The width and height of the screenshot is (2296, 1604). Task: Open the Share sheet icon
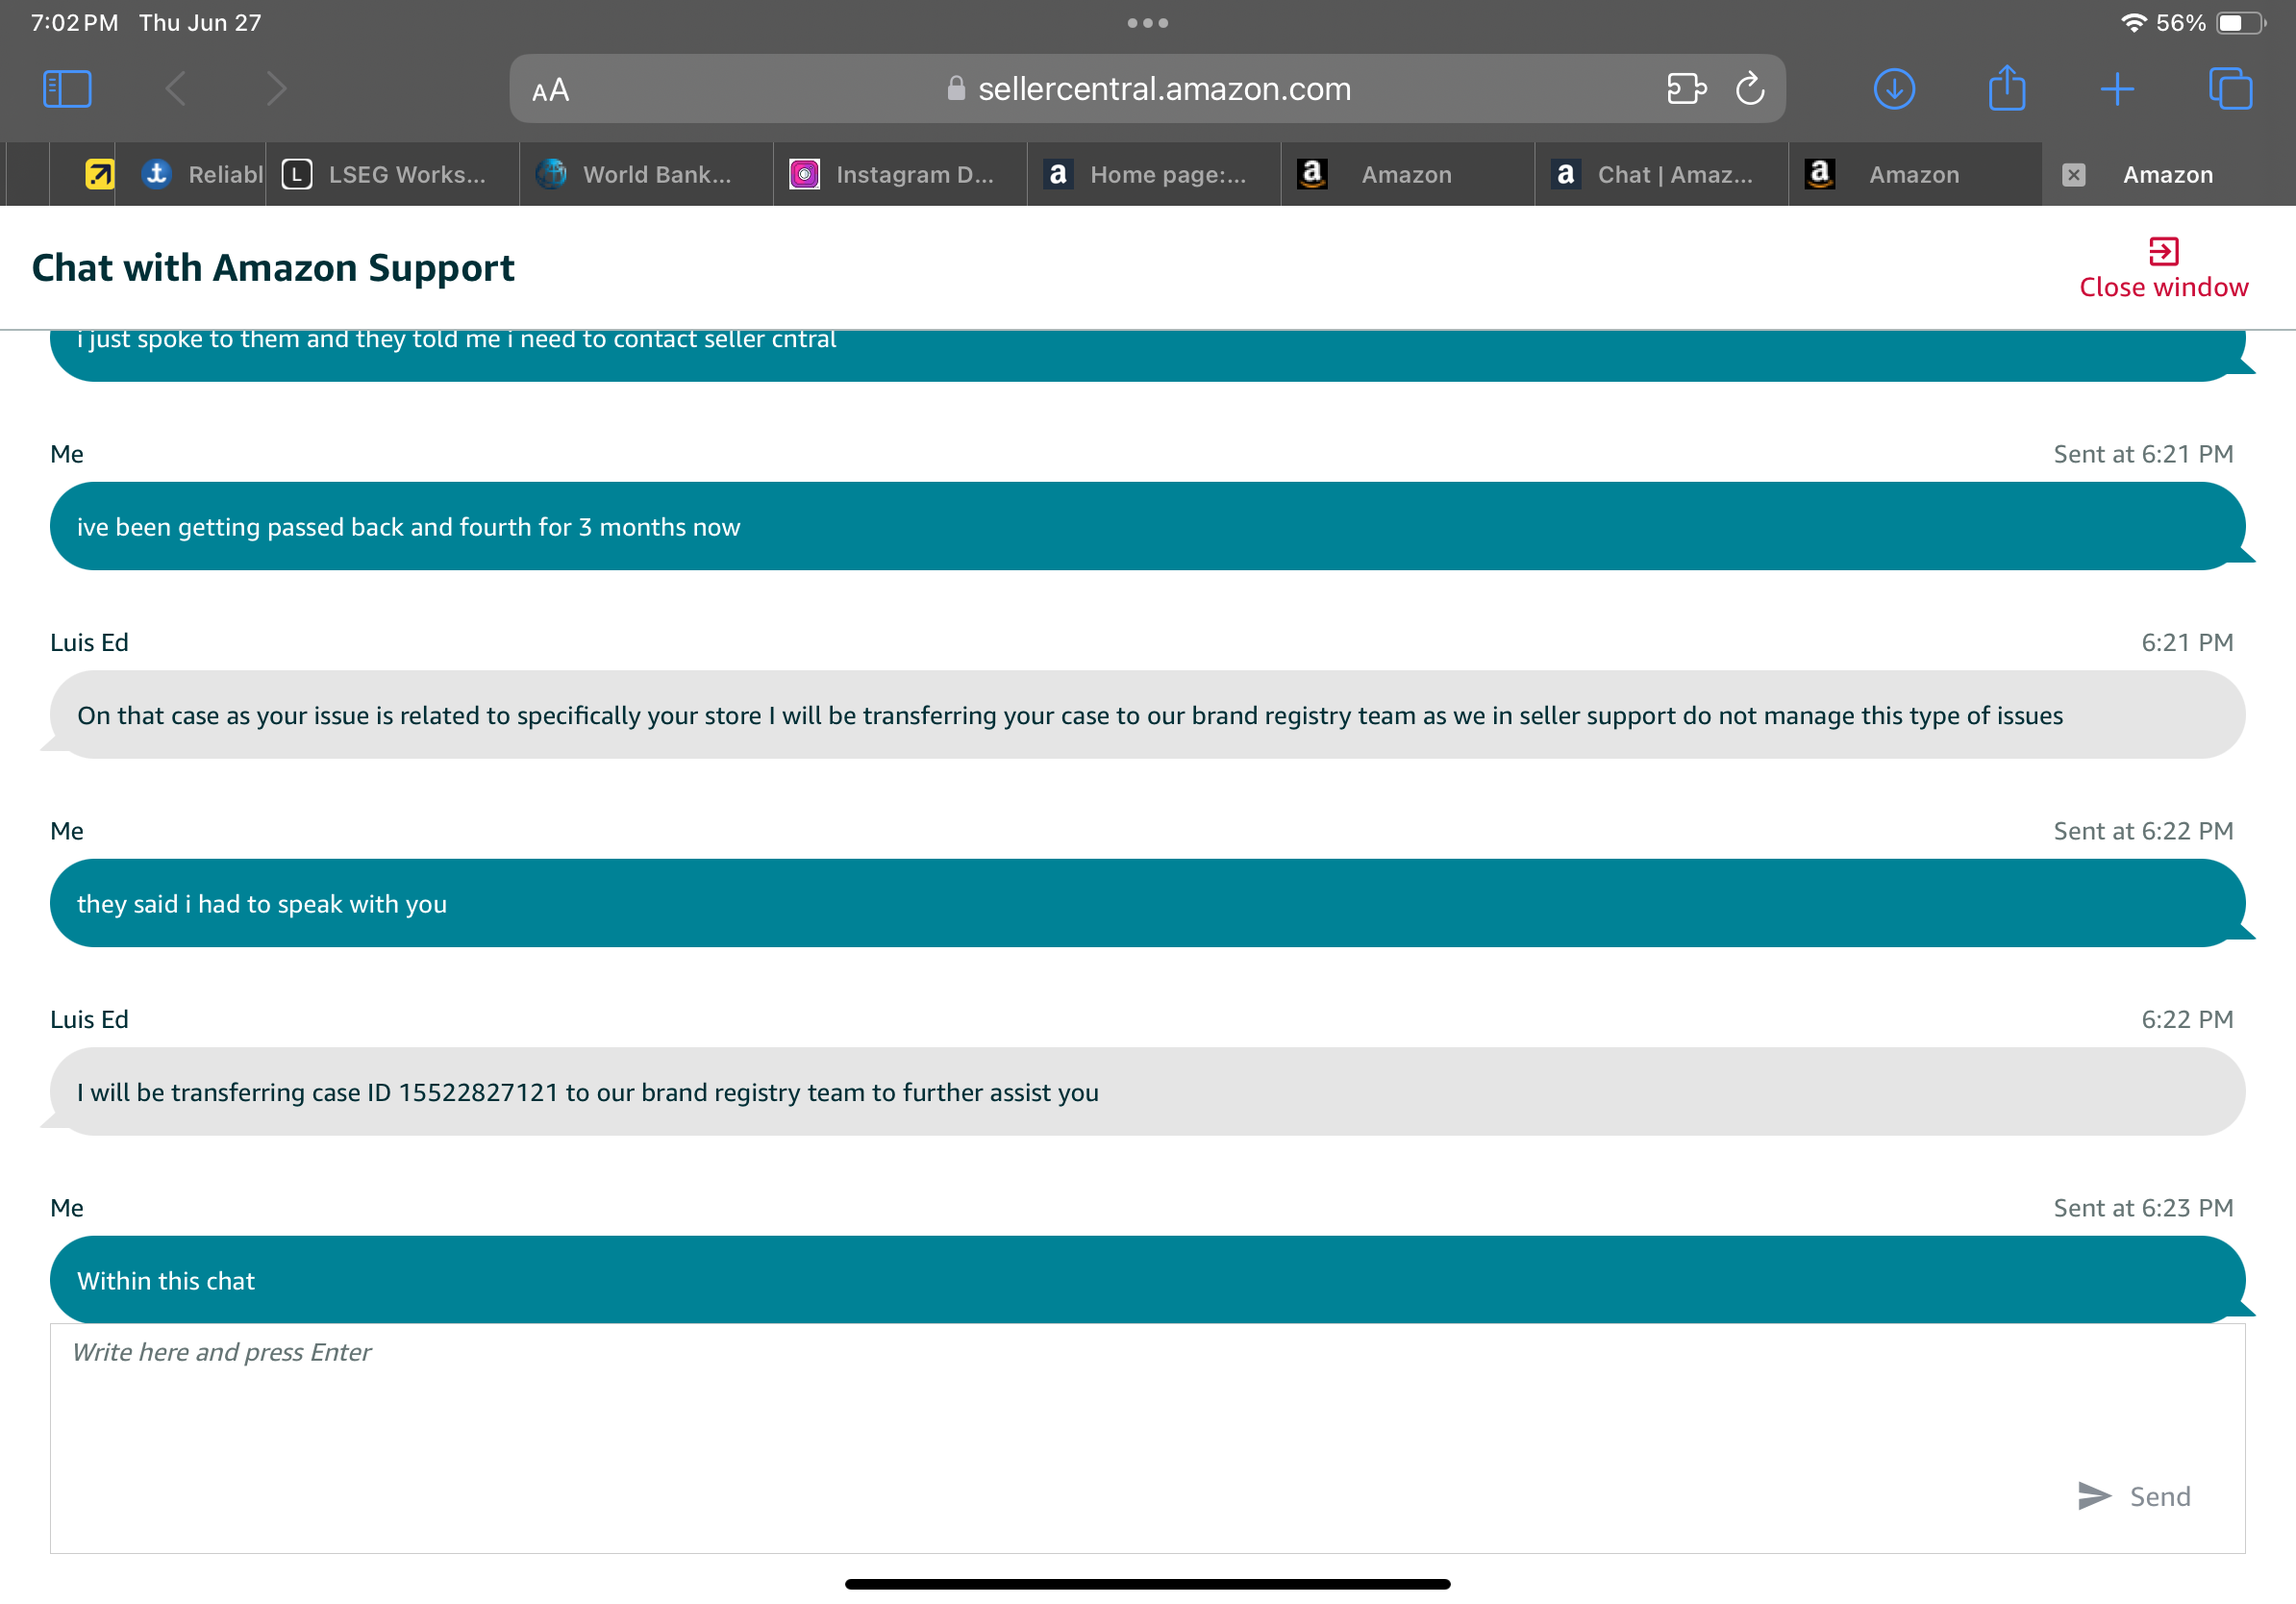(x=2006, y=87)
